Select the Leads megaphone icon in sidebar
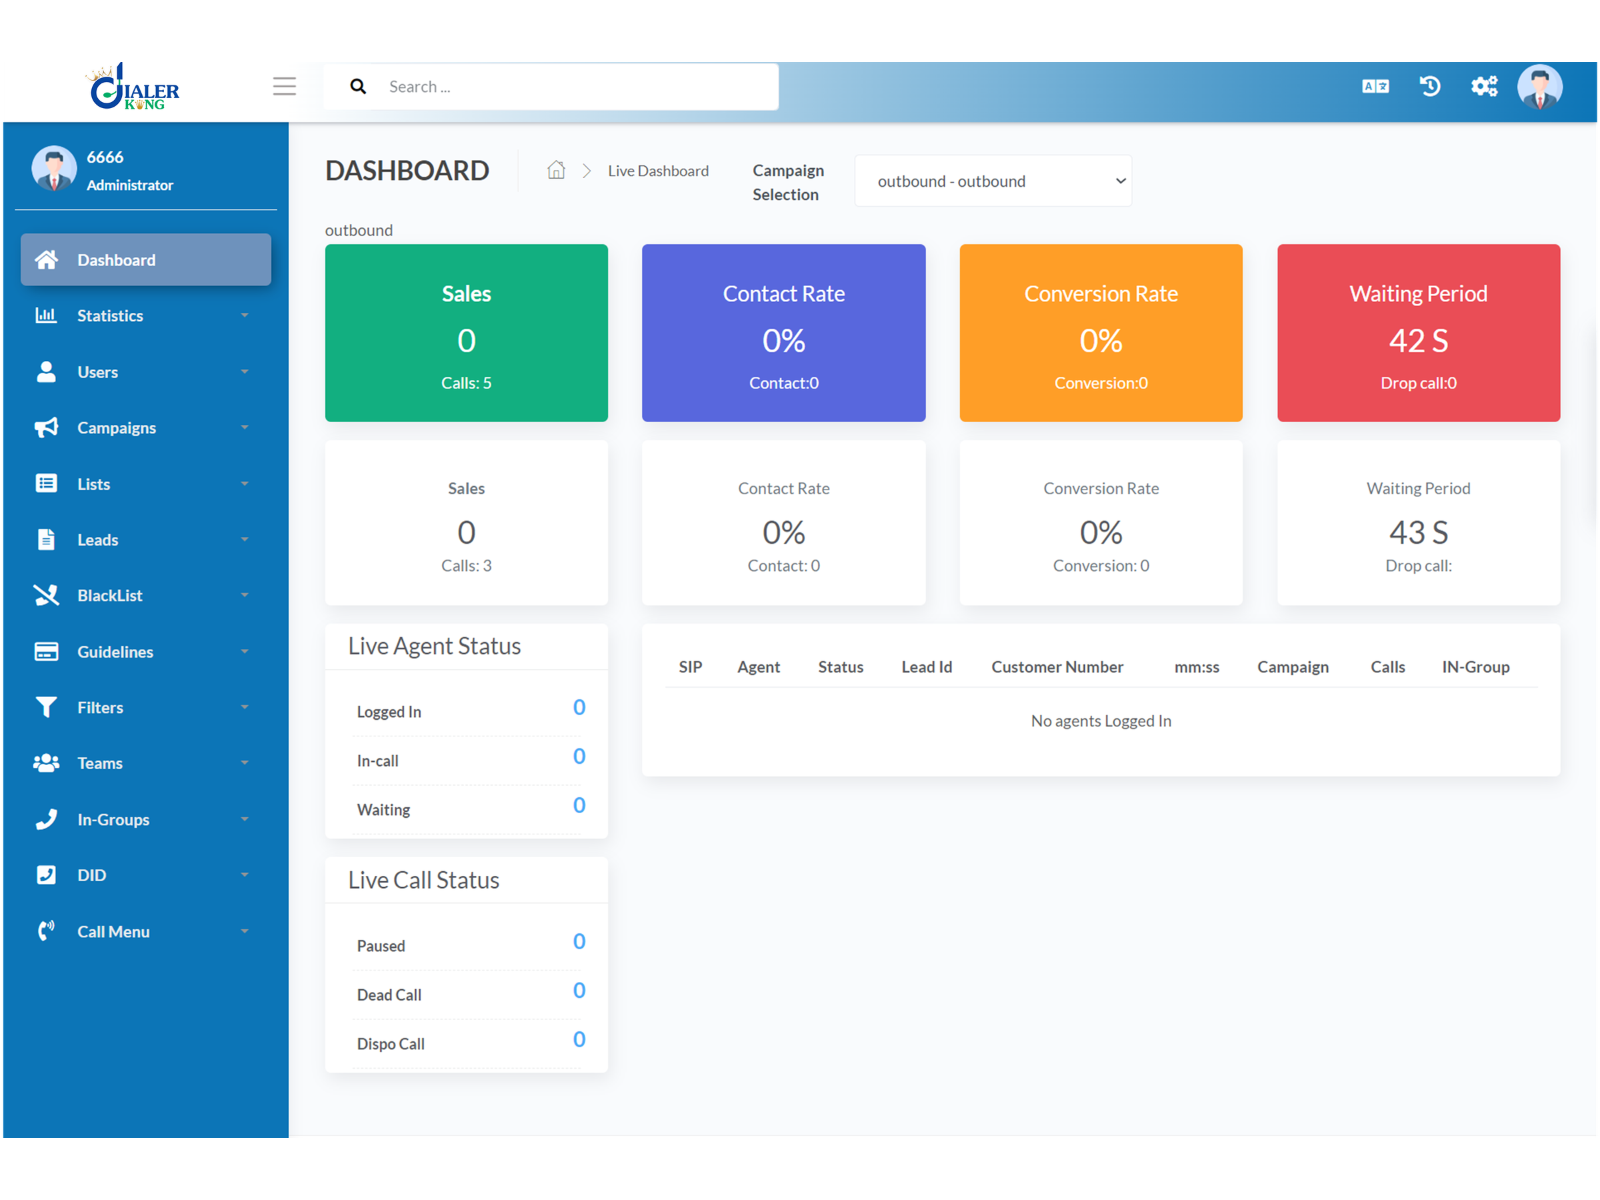The width and height of the screenshot is (1600, 1200). [46, 539]
